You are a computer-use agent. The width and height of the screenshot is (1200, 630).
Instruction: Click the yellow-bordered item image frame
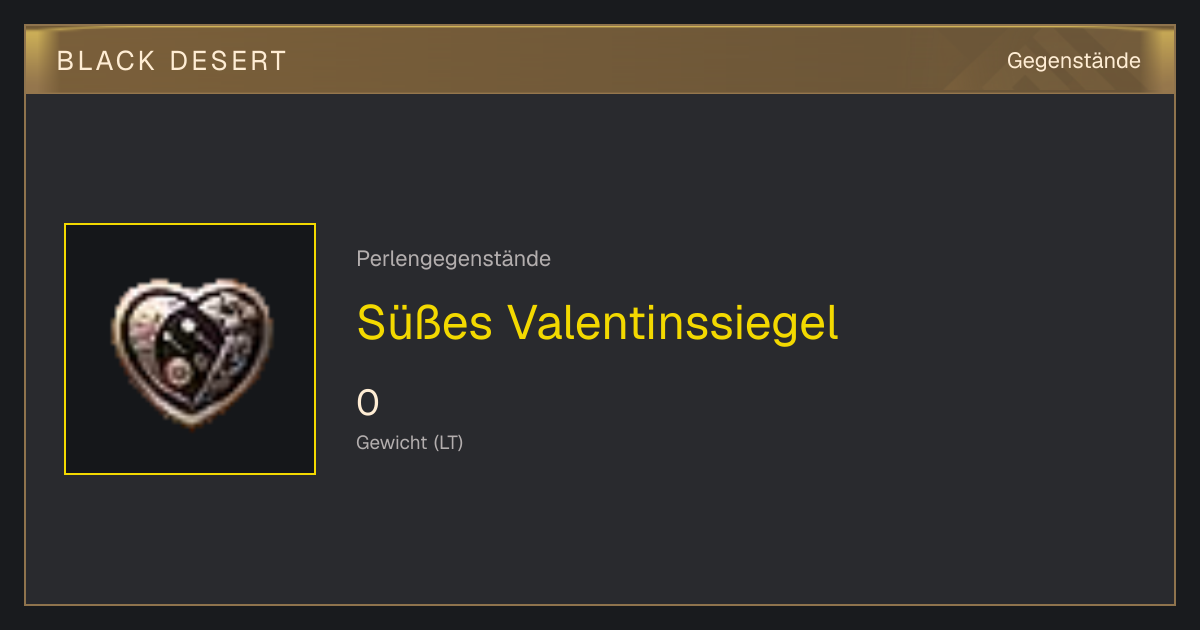[190, 349]
